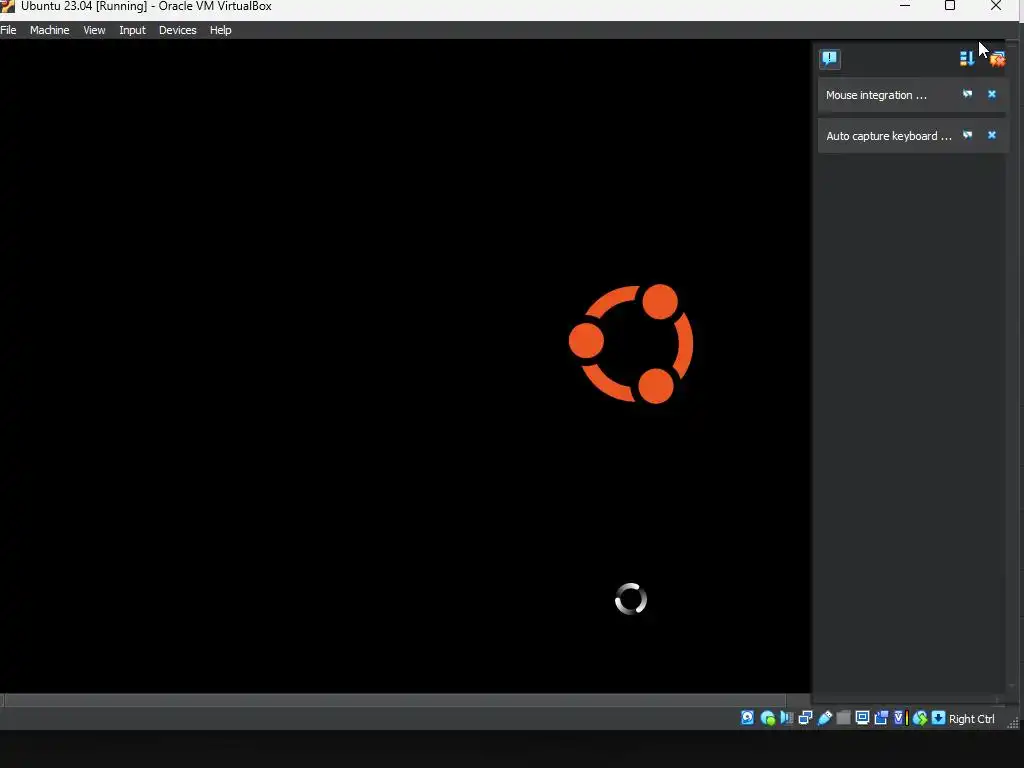Toggle the notification center speech-bubble icon
Screen dimensions: 1024x768
830,59
